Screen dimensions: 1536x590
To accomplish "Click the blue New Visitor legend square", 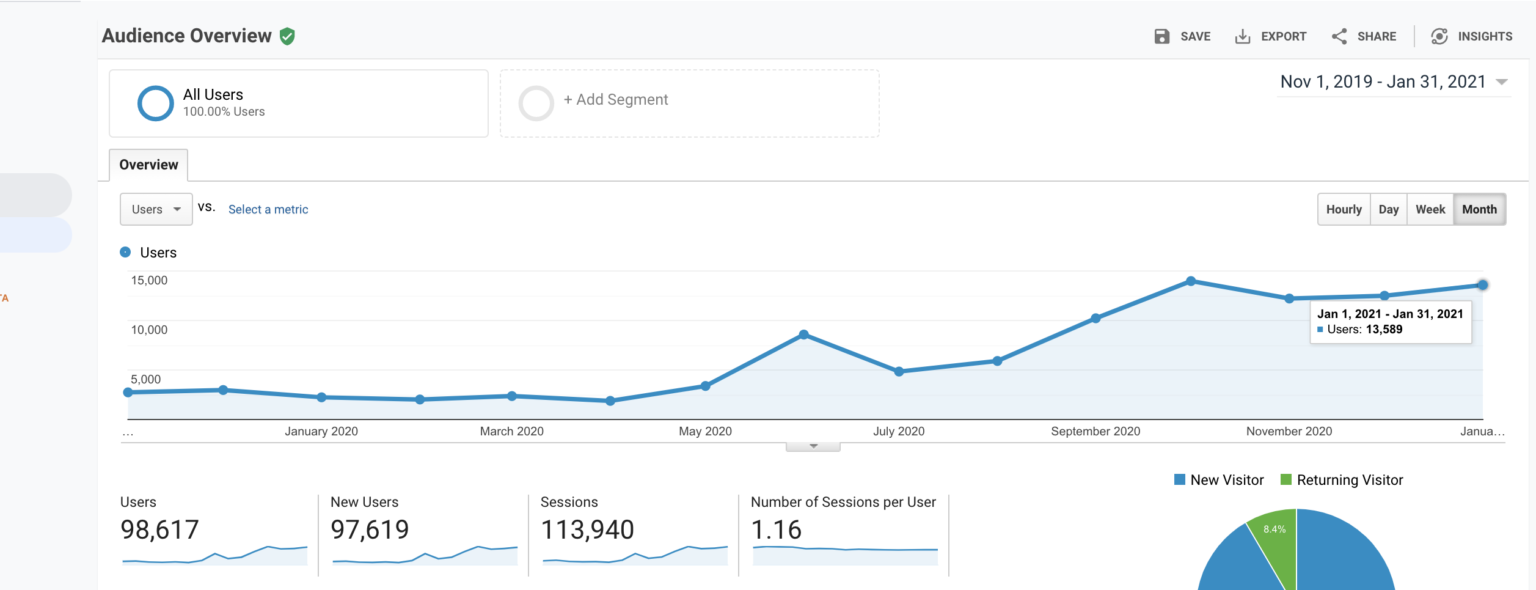I will [1180, 480].
